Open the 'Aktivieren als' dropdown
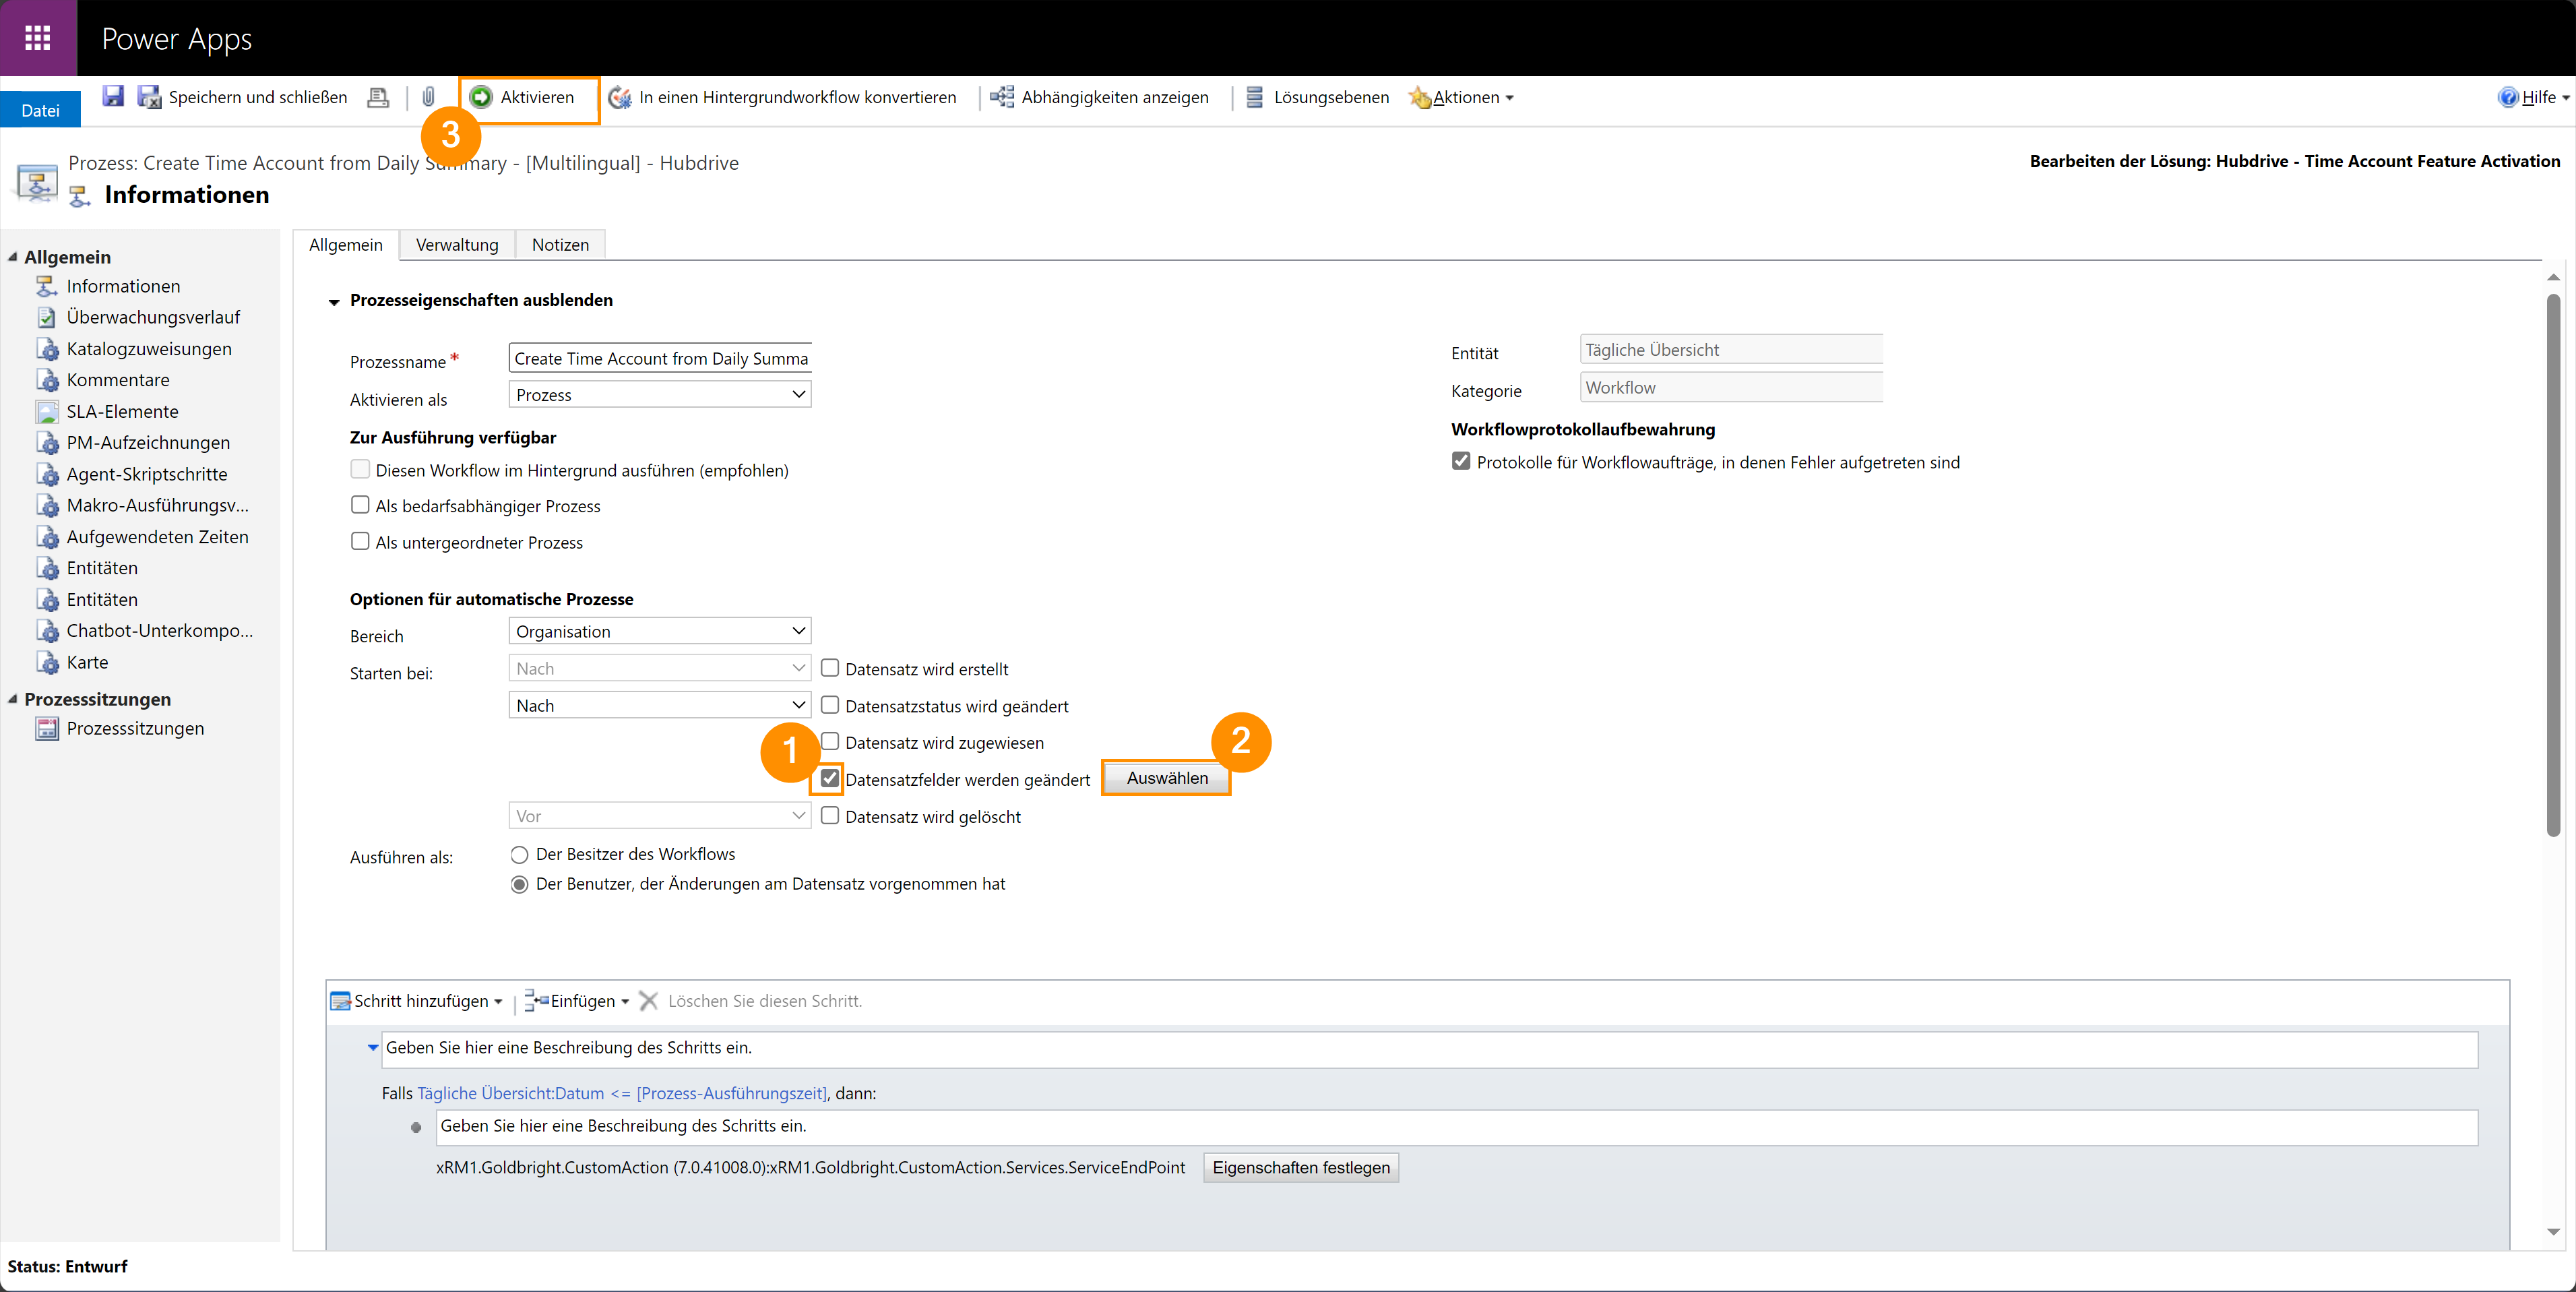The image size is (2576, 1292). coord(660,395)
